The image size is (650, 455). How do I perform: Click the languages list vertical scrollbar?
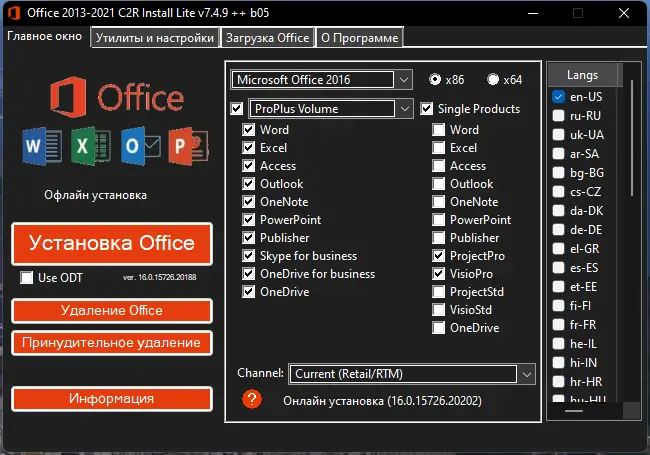coord(632,138)
